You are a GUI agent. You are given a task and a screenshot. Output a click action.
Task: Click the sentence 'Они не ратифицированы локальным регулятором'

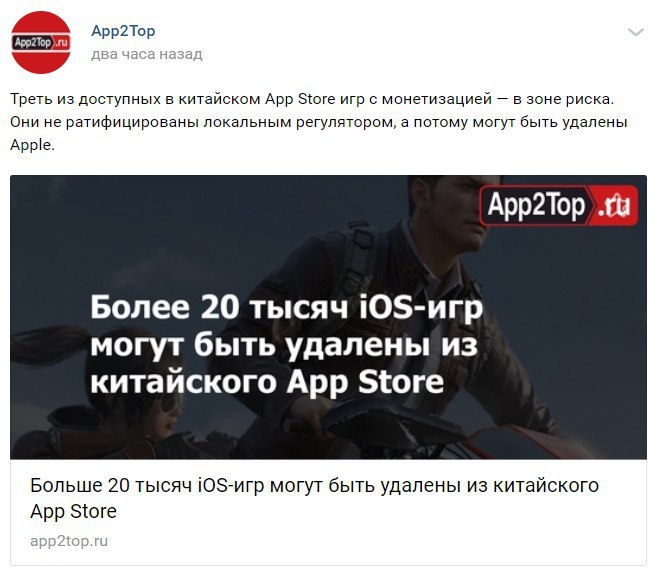203,122
